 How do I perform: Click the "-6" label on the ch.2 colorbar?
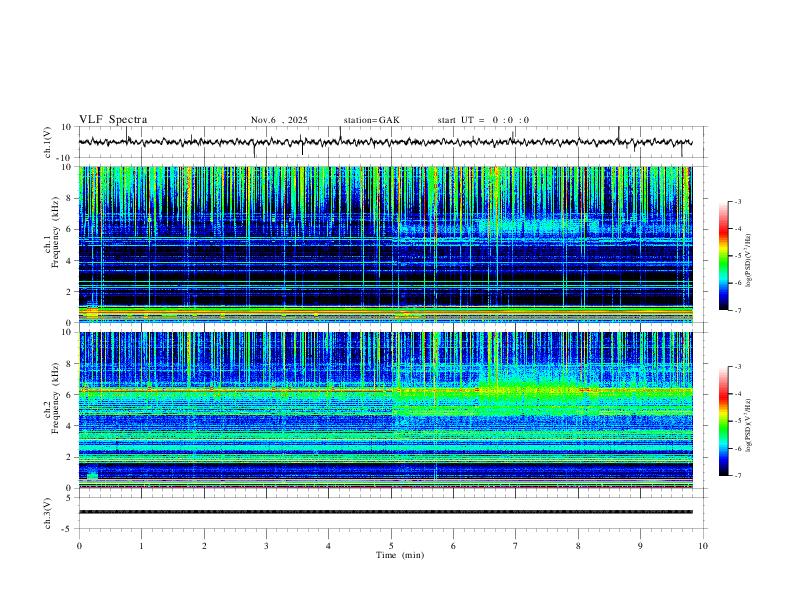tap(738, 448)
